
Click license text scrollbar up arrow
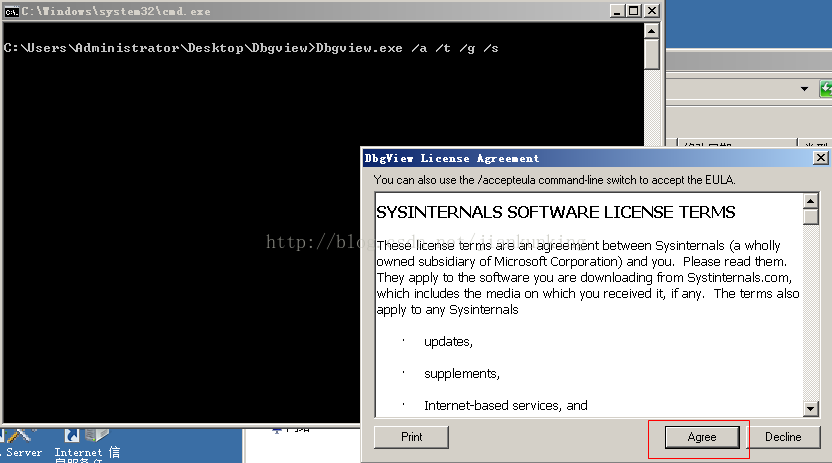pyautogui.click(x=810, y=201)
